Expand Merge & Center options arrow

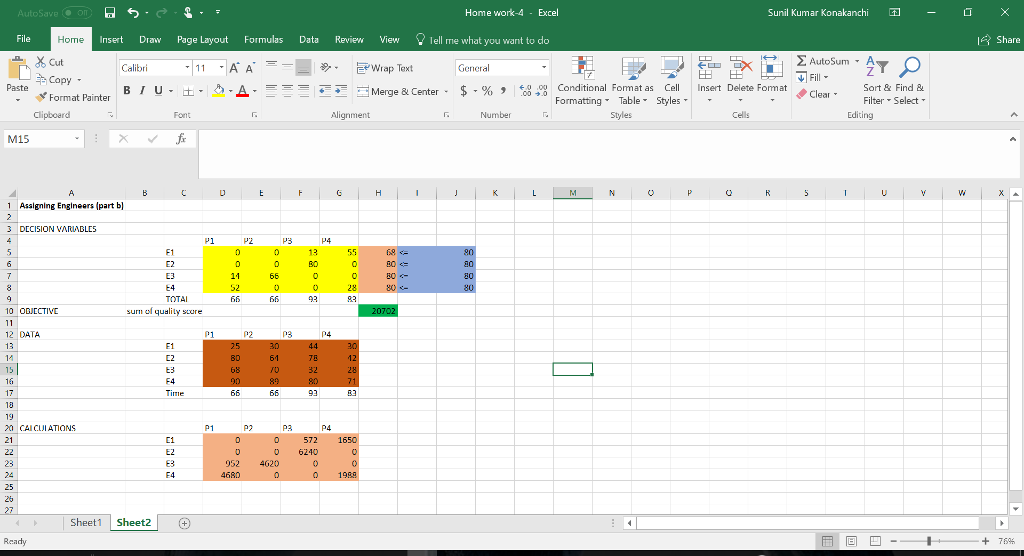(446, 91)
